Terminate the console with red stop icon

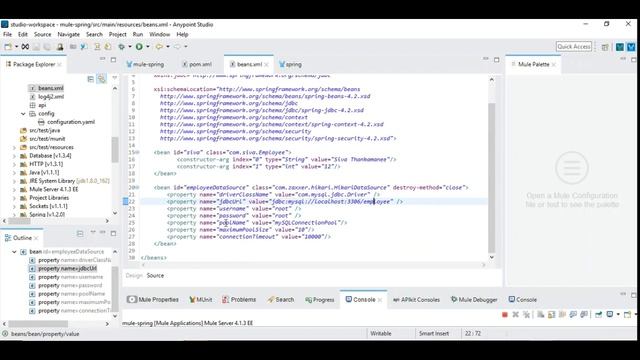(x=504, y=315)
